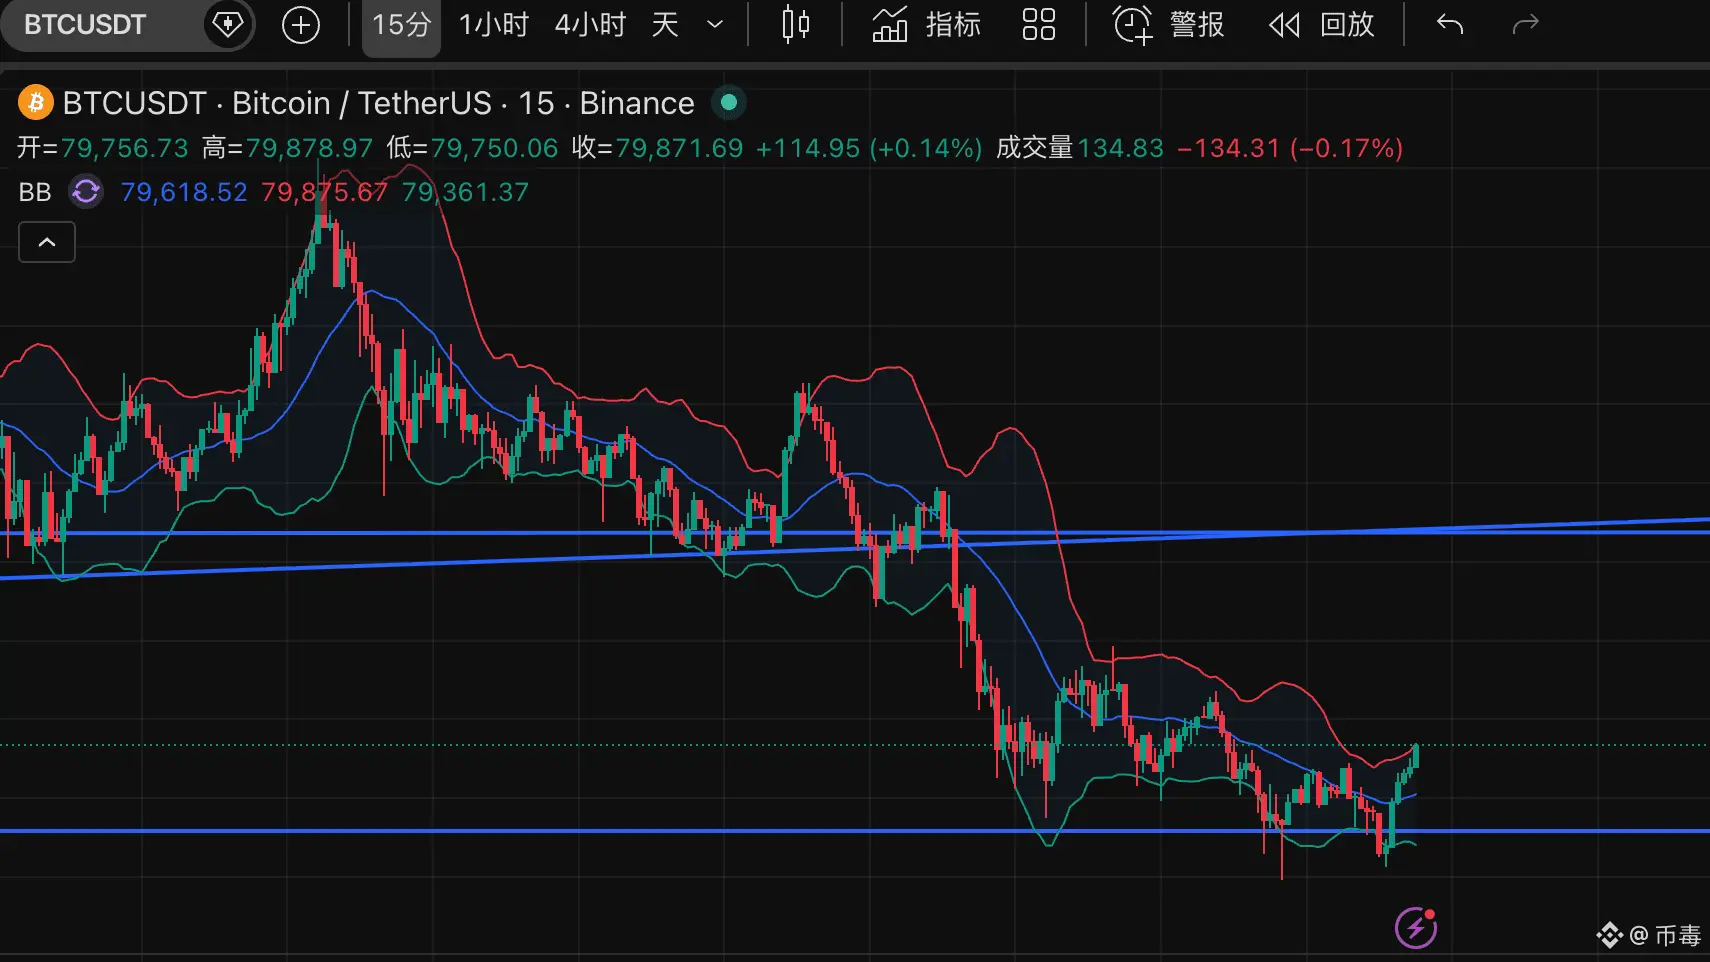
Task: Click the price change +114.95 (+0.14%)
Action: click(869, 148)
